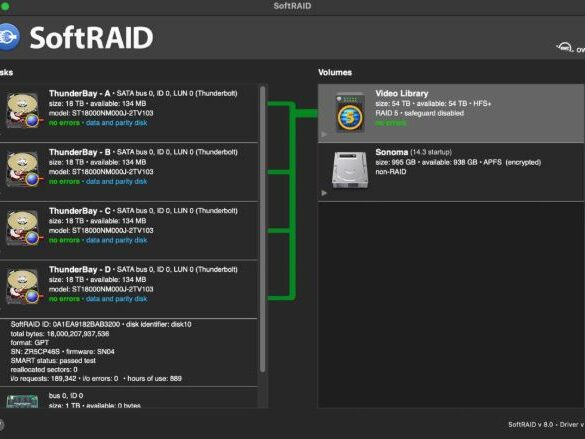Click 'data and parity disk' under ThunderBay - C
Viewport: 585px width, 439px height.
pos(116,240)
